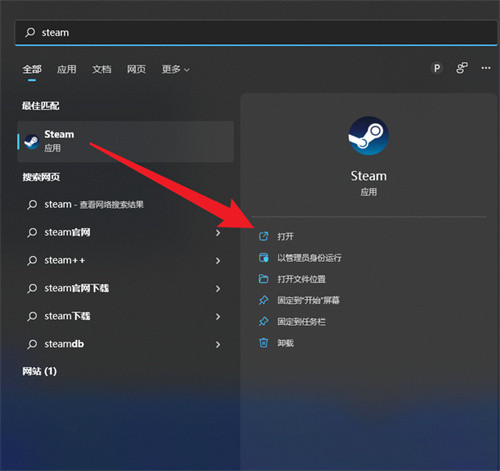
Task: Choose 固定到任务栏
Action: 302,322
